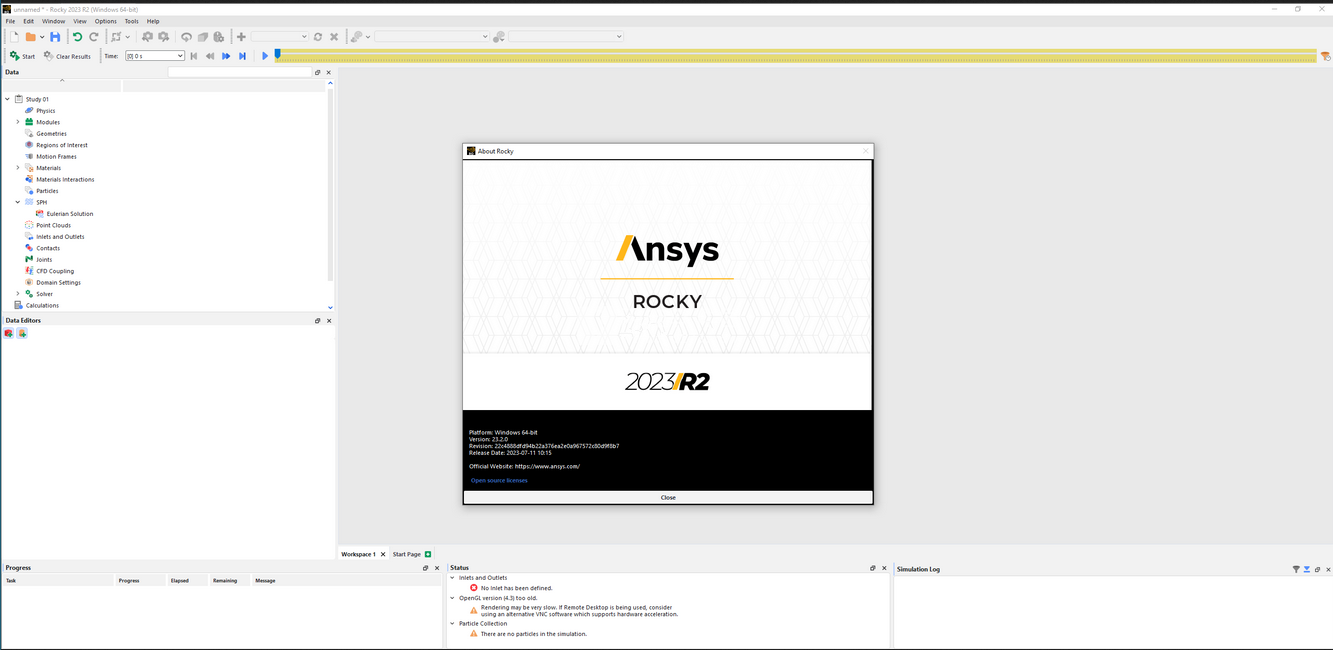Open the Tools menu
The height and width of the screenshot is (650, 1333).
point(131,20)
